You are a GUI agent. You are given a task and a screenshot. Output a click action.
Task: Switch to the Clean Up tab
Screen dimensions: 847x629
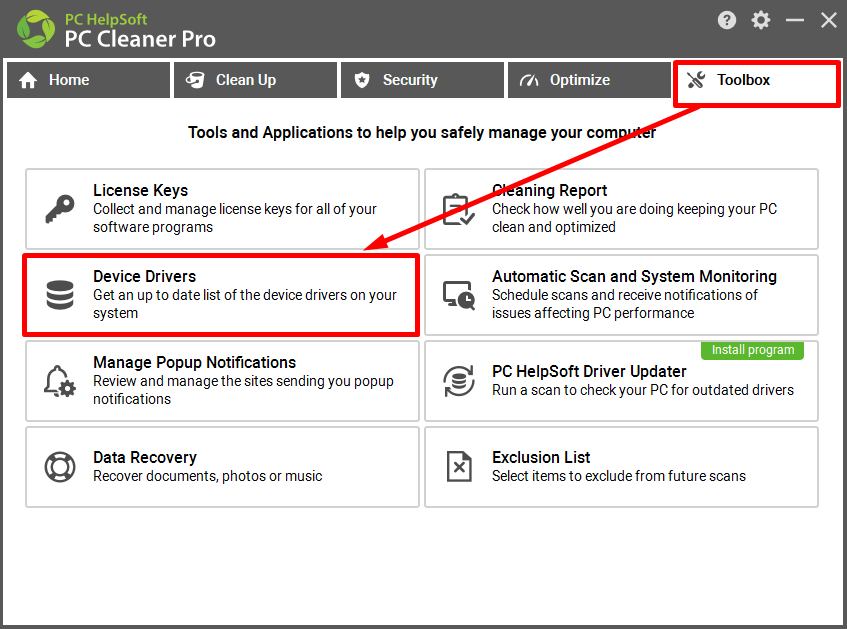click(256, 80)
